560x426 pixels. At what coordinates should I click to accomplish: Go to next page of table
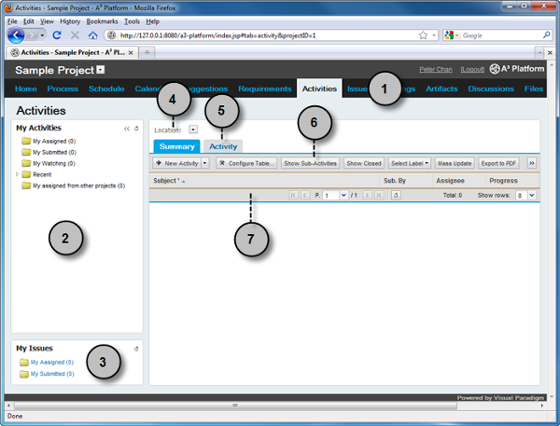[x=367, y=195]
